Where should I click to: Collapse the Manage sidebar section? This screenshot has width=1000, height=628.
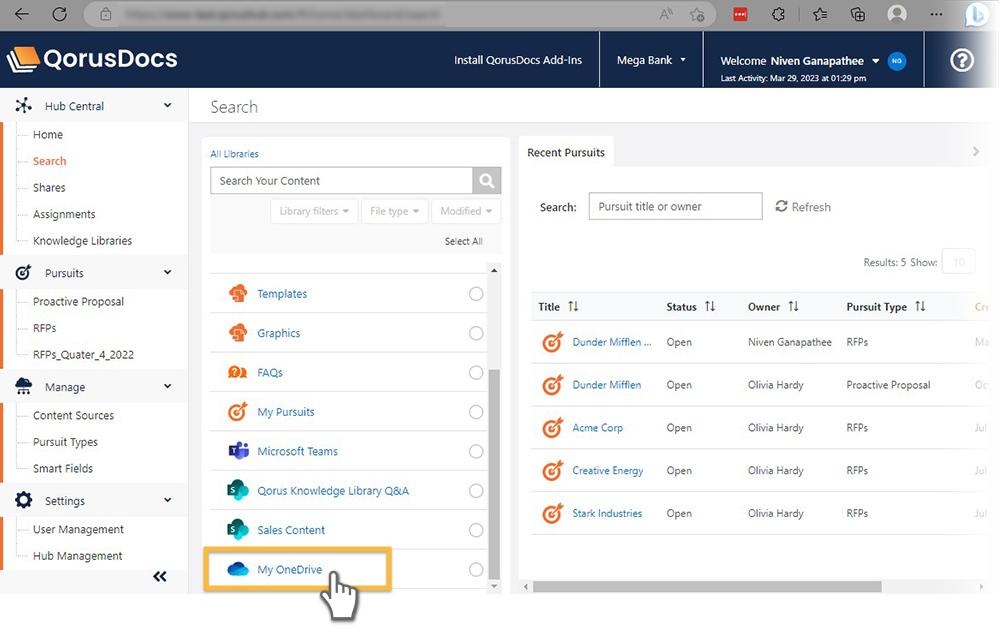pos(167,386)
